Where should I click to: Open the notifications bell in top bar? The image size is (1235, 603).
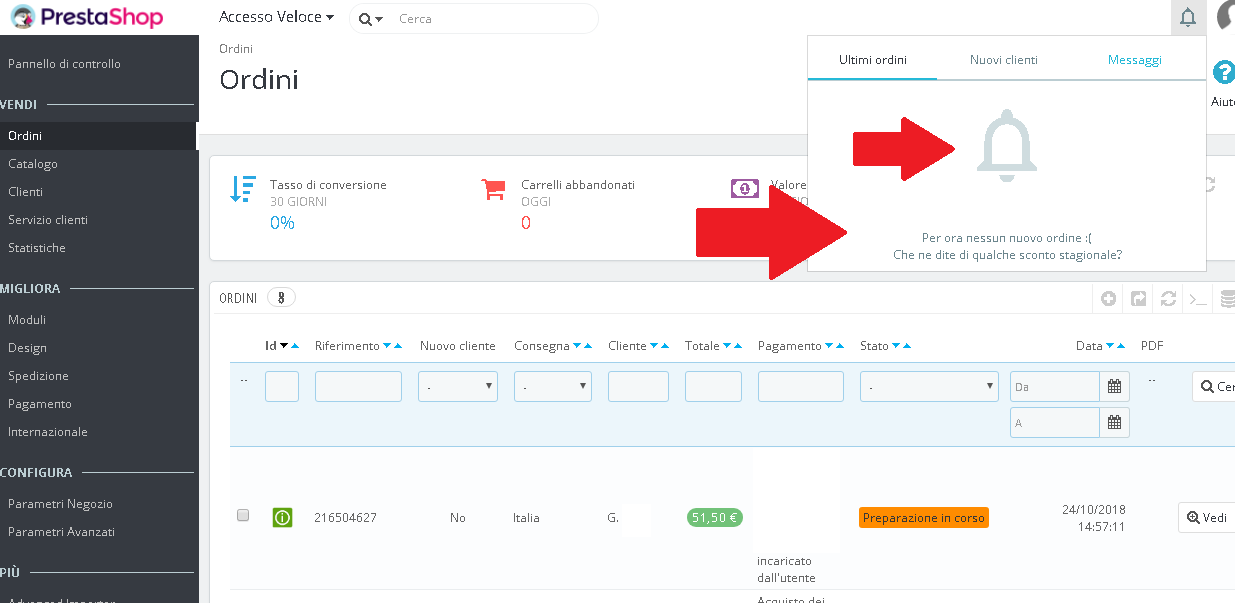pyautogui.click(x=1187, y=18)
